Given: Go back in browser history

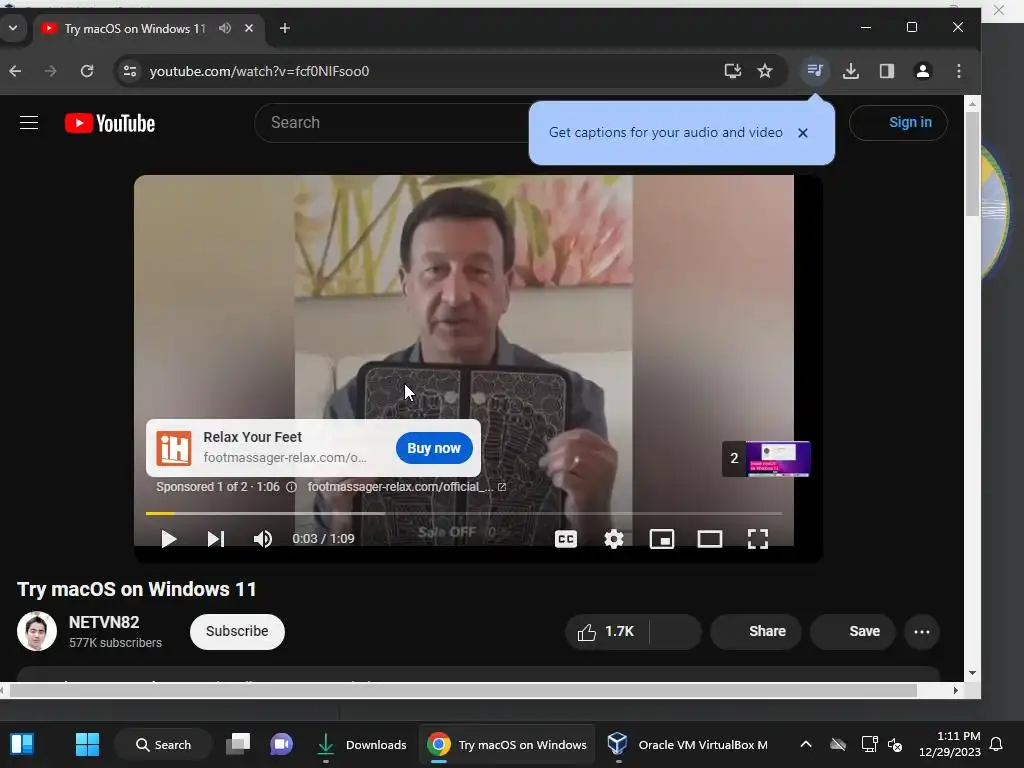Looking at the screenshot, I should coord(15,71).
